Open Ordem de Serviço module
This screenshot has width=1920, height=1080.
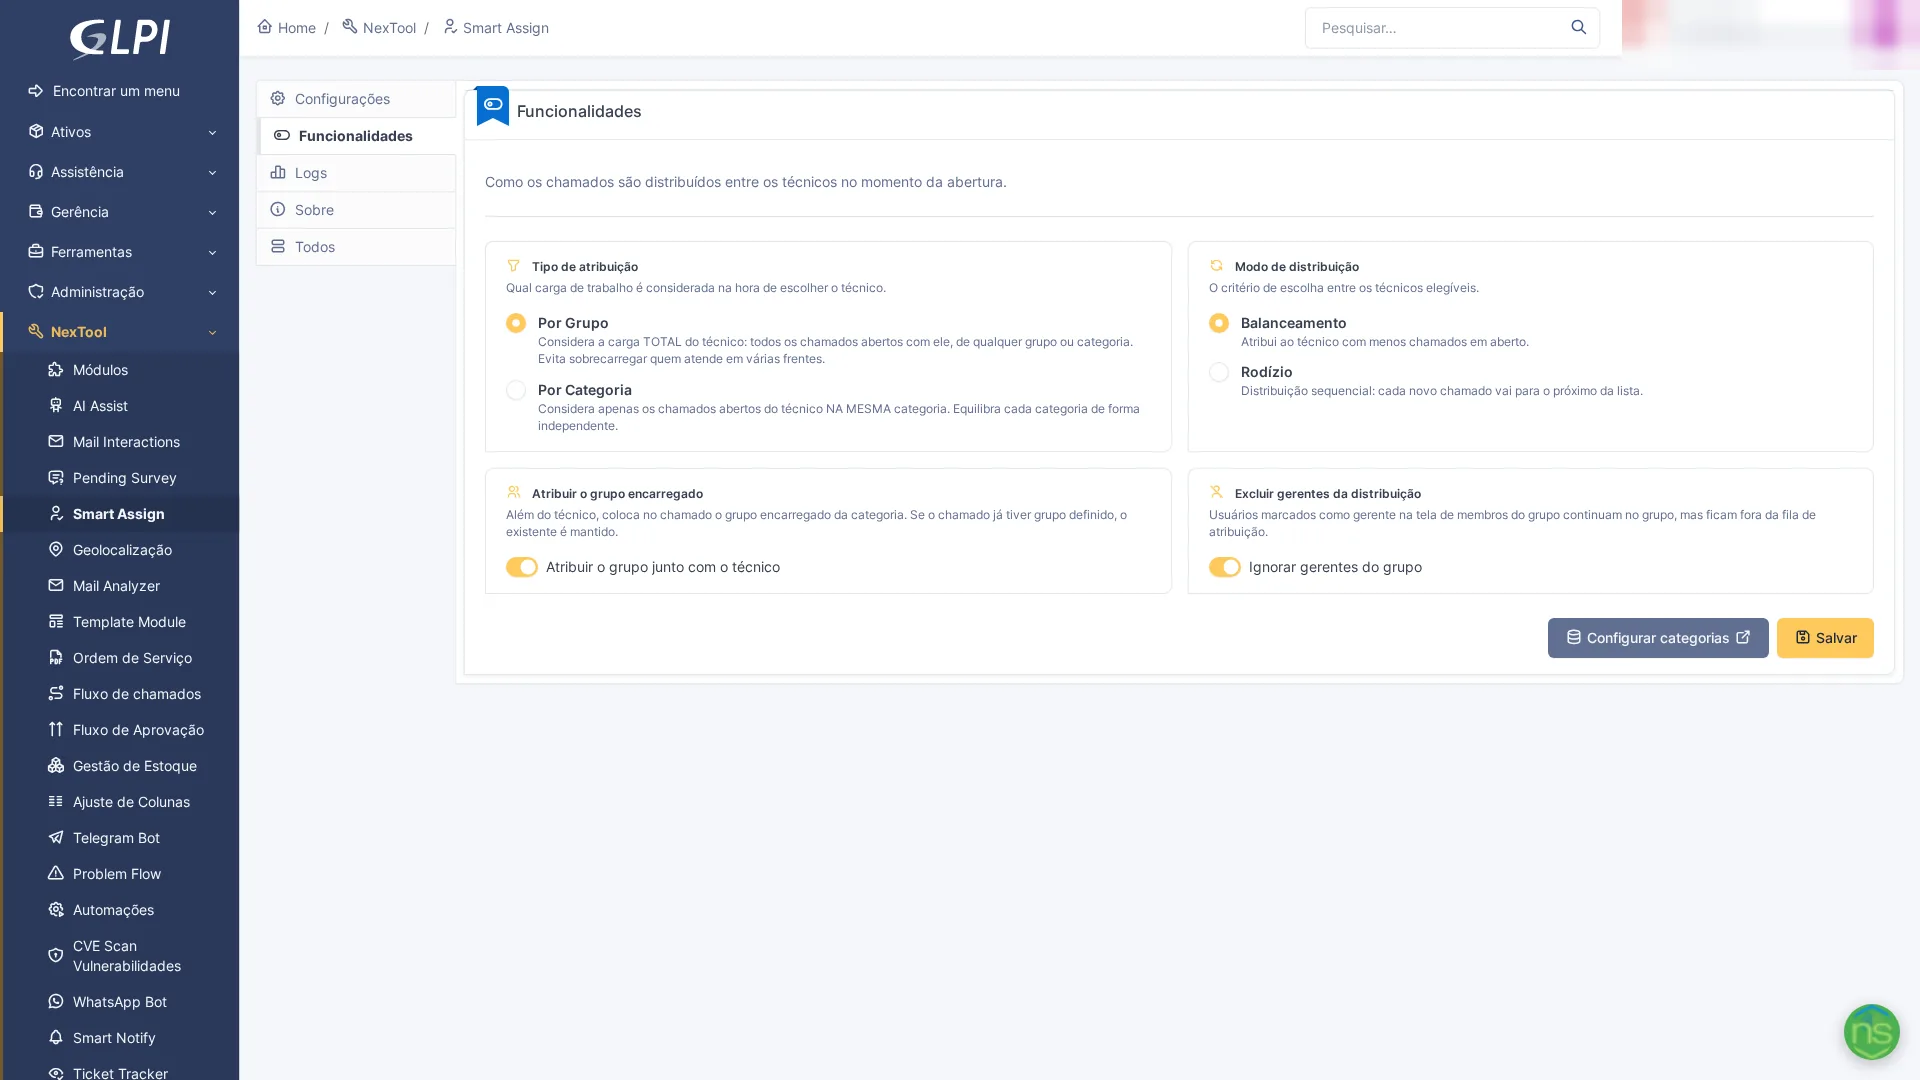click(x=121, y=658)
